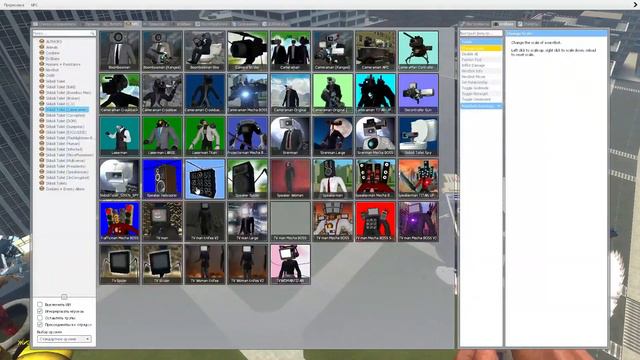
Task: Pick the Camera Strider NPC icon
Action: [248, 51]
